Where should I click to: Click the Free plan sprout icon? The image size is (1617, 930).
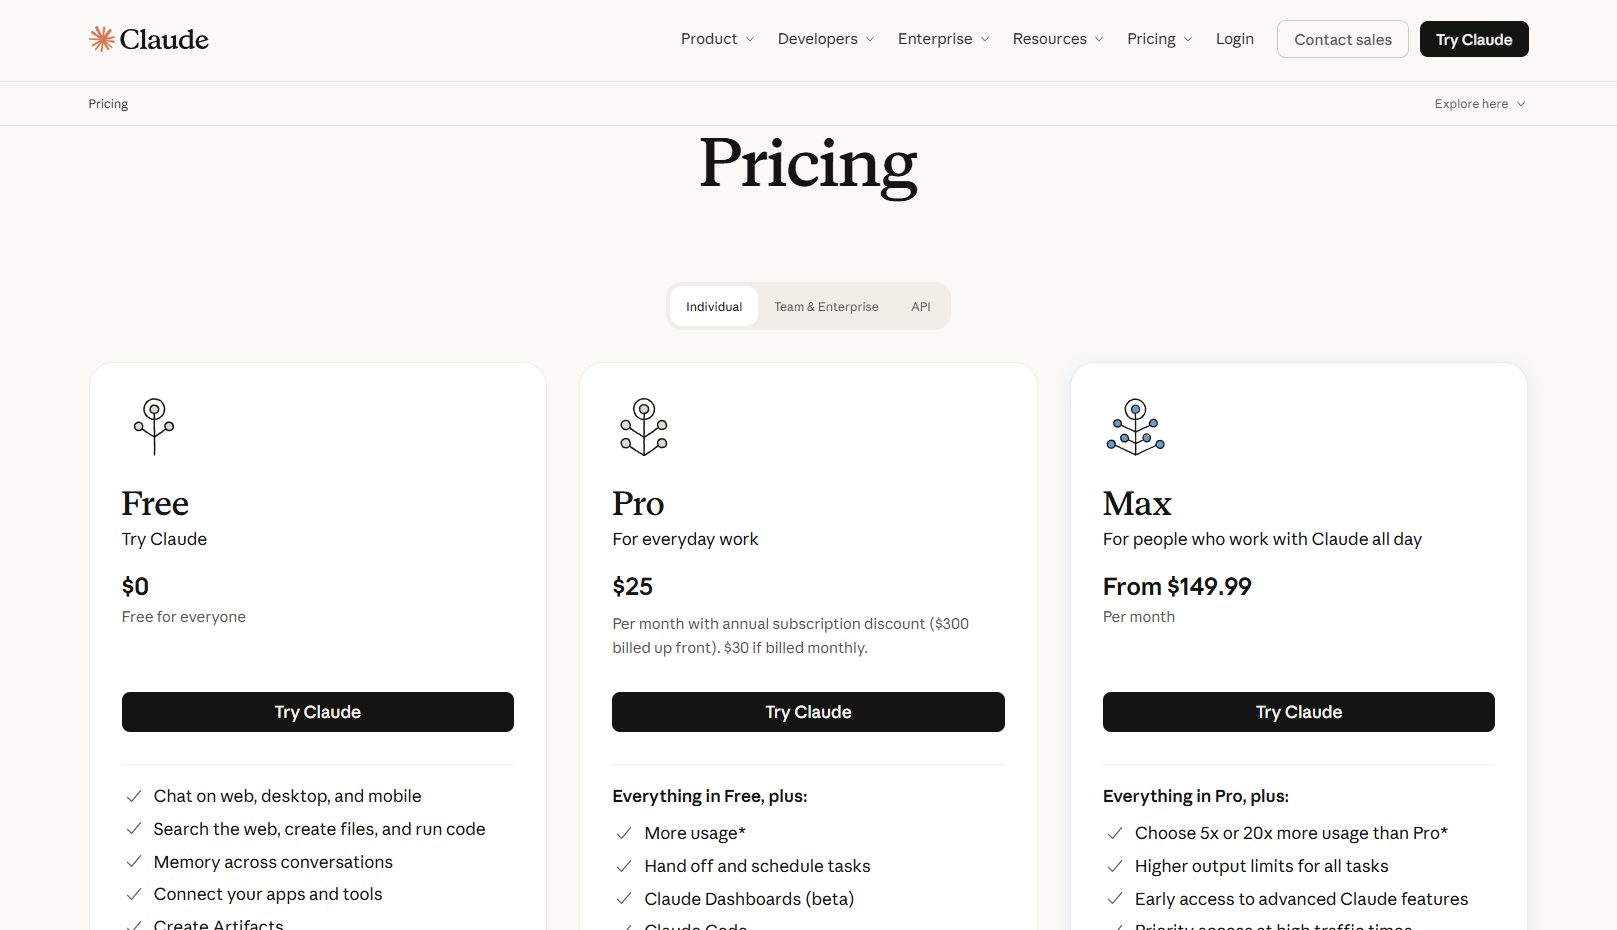(154, 427)
